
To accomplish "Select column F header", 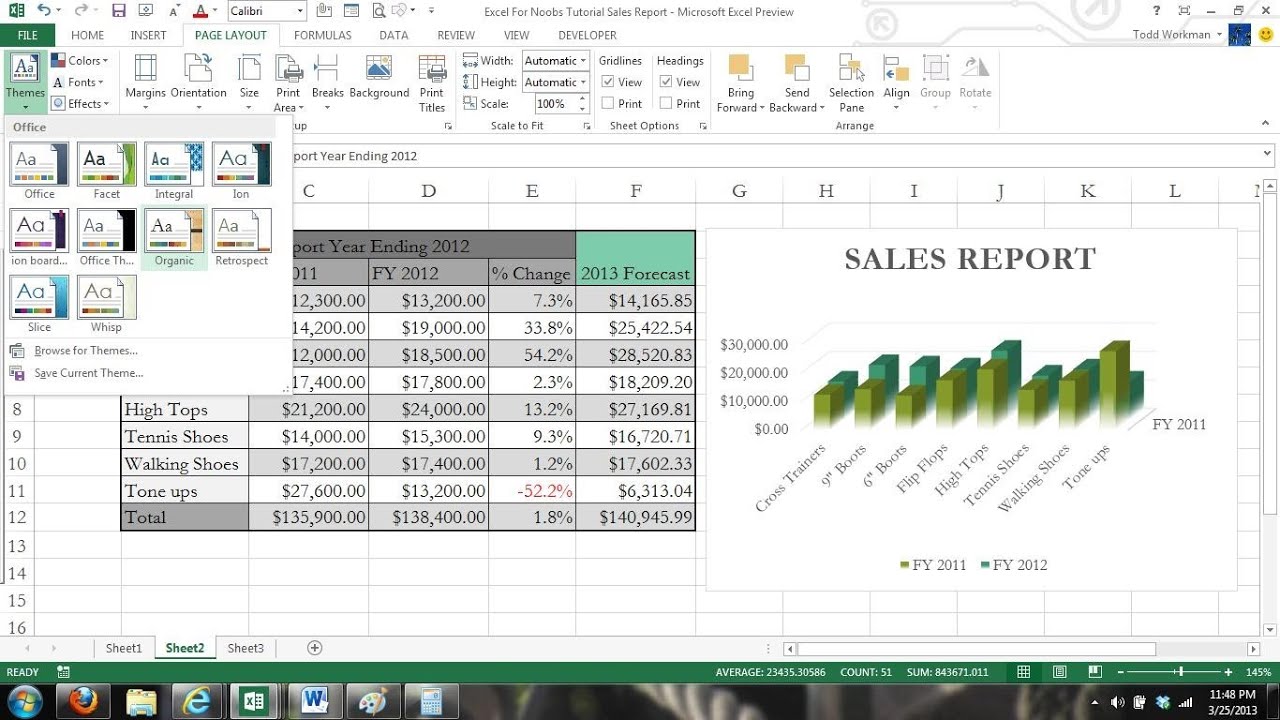I will [x=636, y=191].
